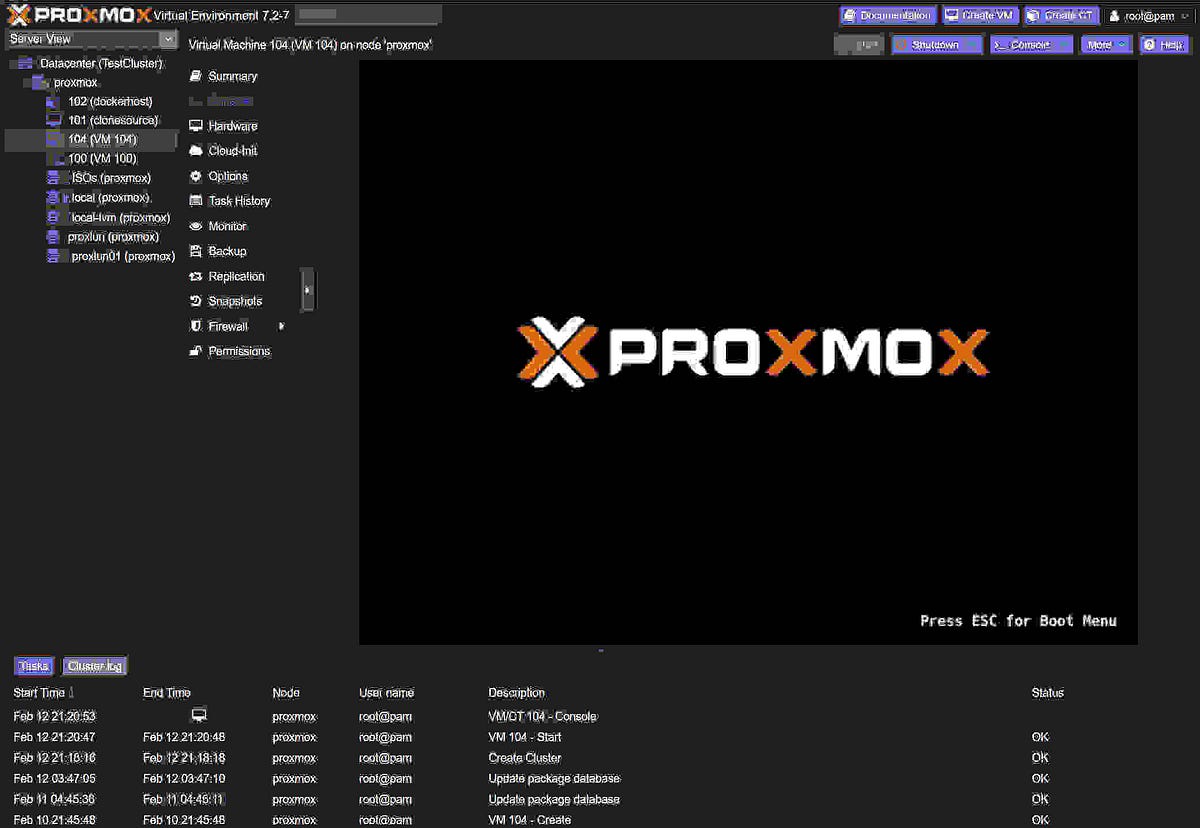Open the Monitor panel

(x=226, y=225)
